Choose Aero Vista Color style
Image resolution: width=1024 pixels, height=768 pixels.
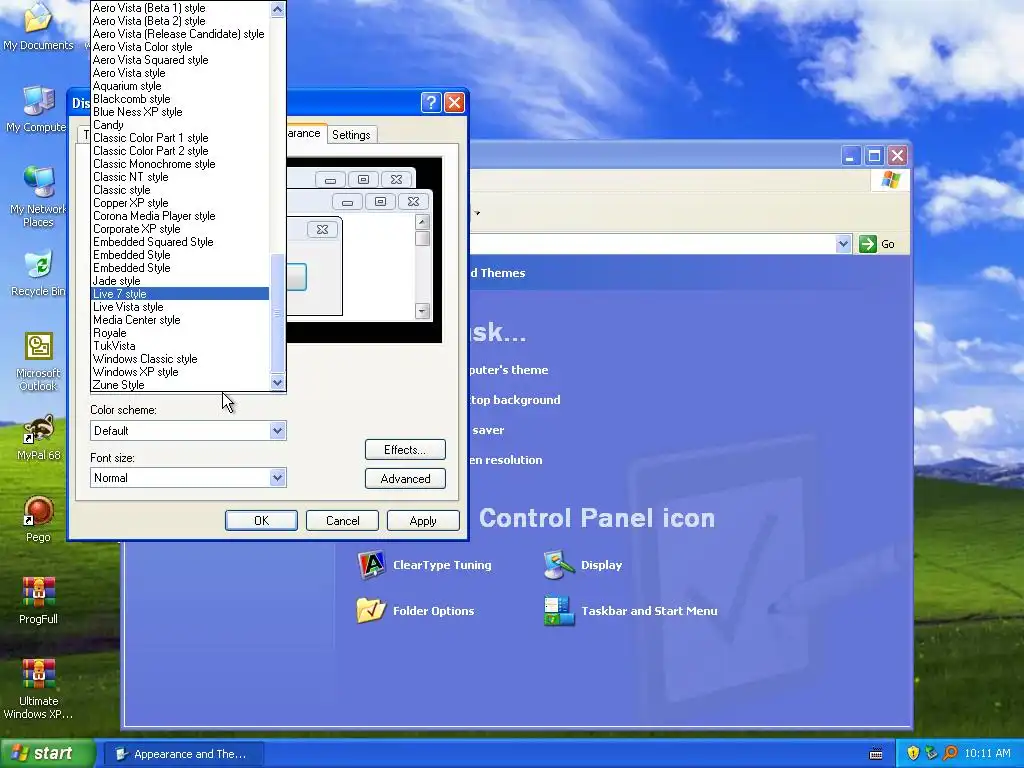pos(180,47)
